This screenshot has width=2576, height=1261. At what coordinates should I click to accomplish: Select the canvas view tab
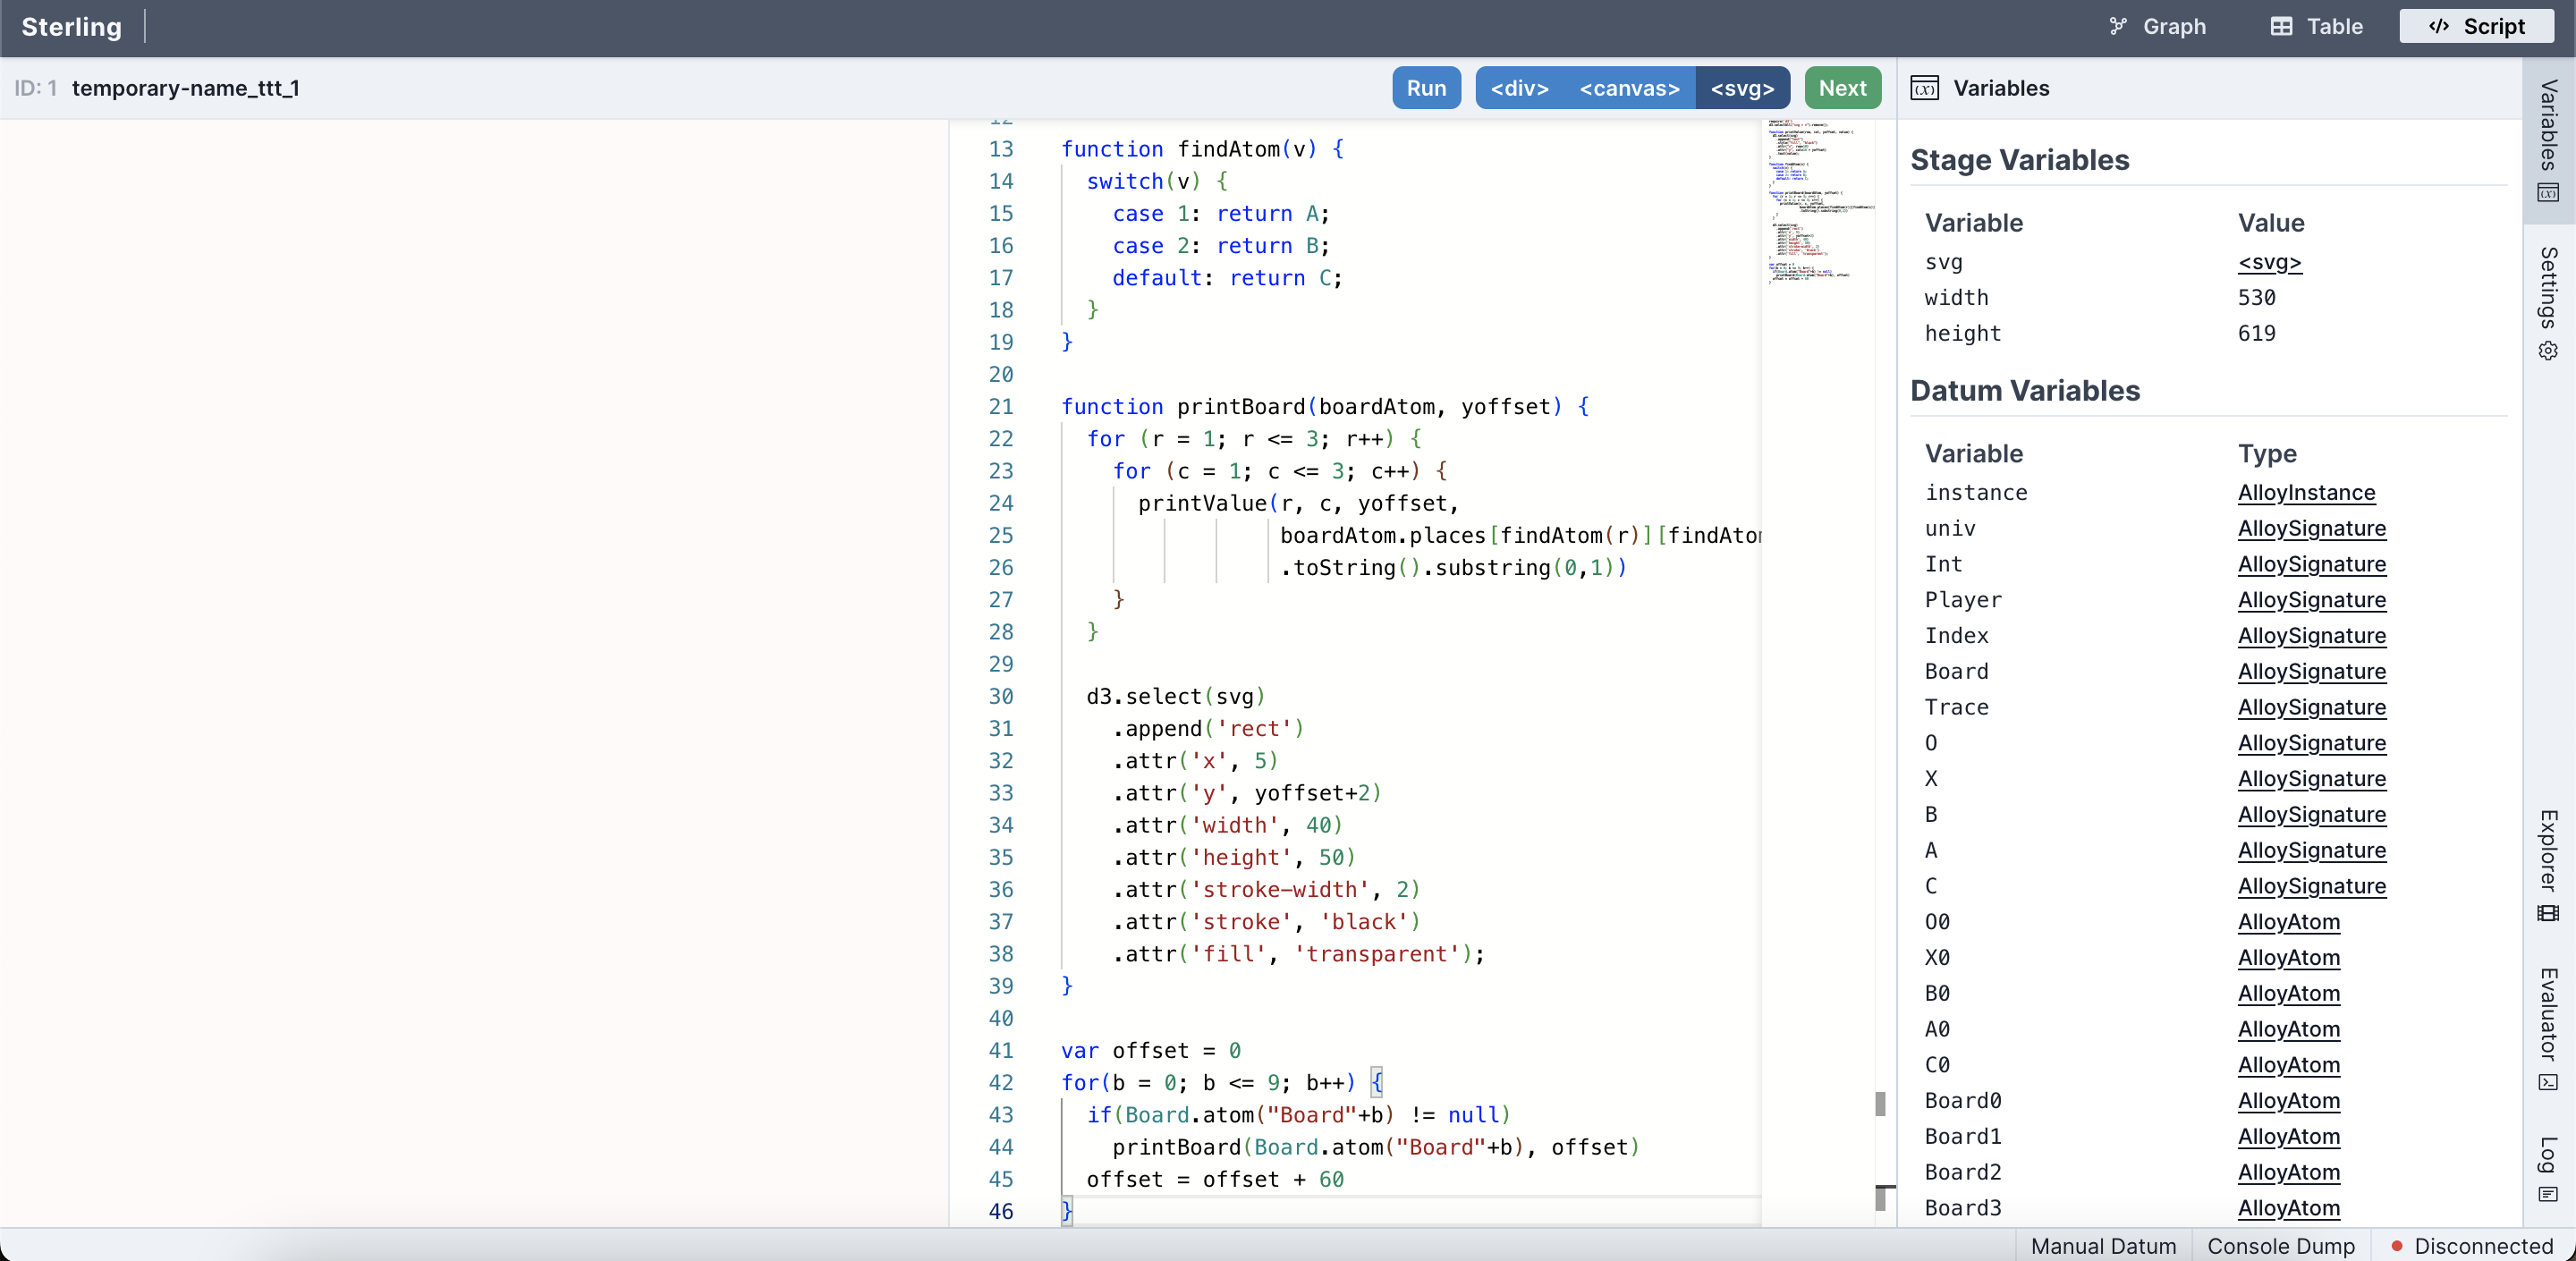pos(1626,89)
